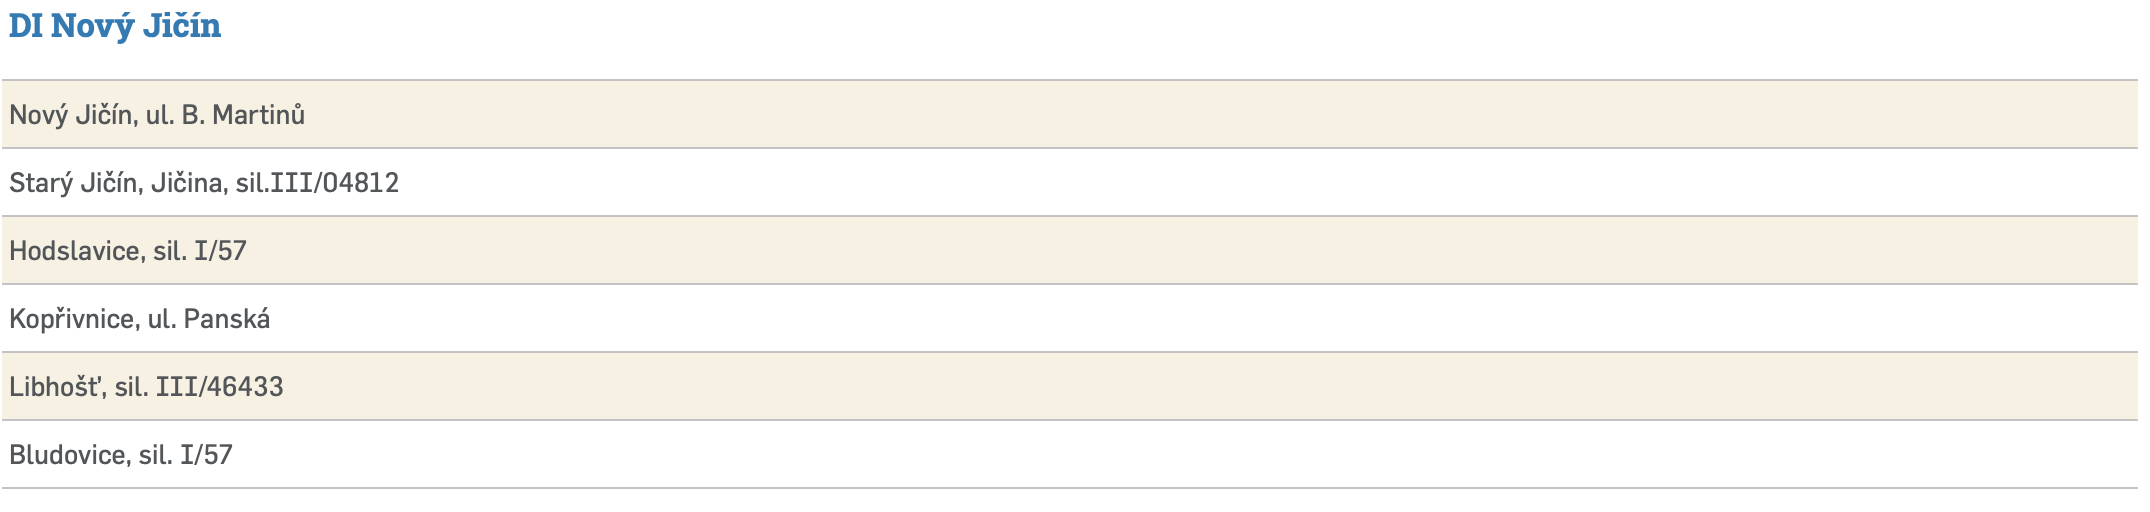The width and height of the screenshot is (2150, 512).
Task: Click the Starý Jičín, Jičina row
Action: point(1070,183)
